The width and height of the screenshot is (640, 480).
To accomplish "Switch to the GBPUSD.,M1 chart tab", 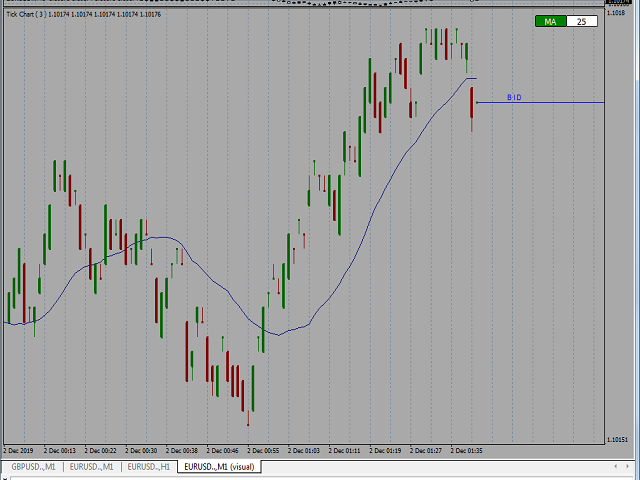I will coord(33,467).
